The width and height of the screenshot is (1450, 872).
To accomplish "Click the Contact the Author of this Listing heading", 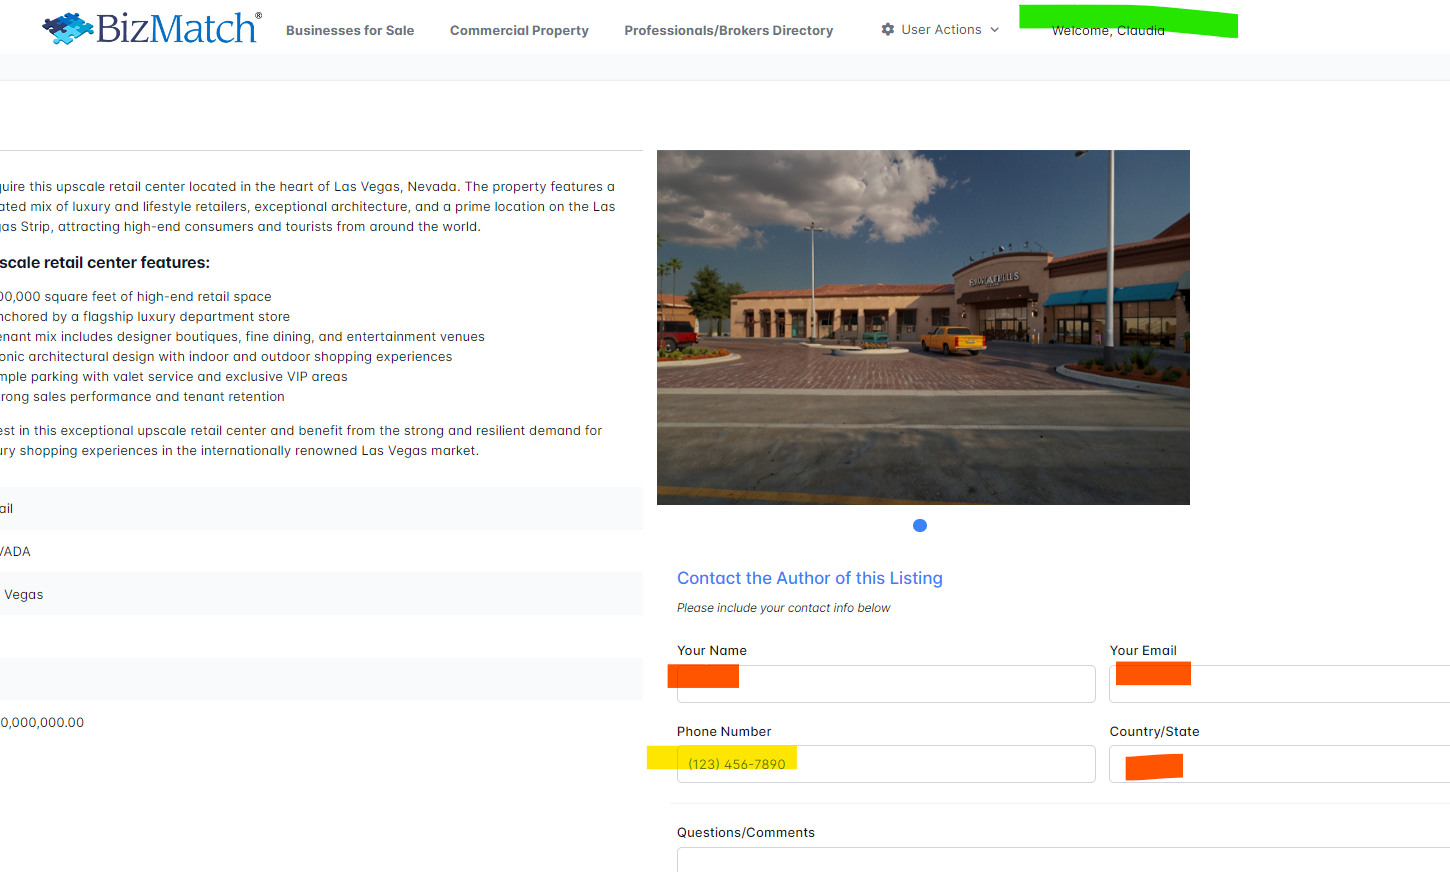I will tap(810, 578).
